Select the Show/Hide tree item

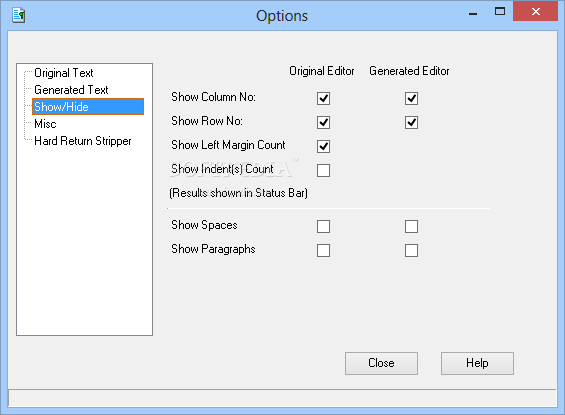coord(88,107)
